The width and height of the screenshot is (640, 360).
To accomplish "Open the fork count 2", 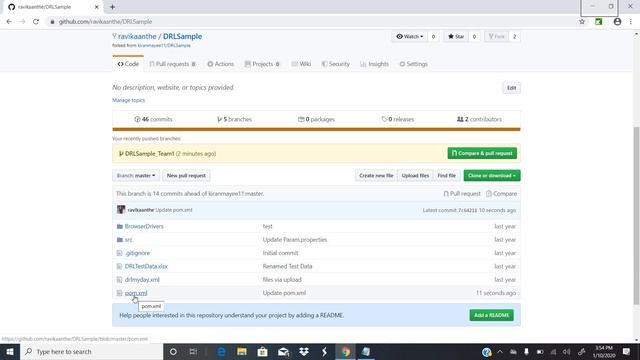I will tap(514, 36).
